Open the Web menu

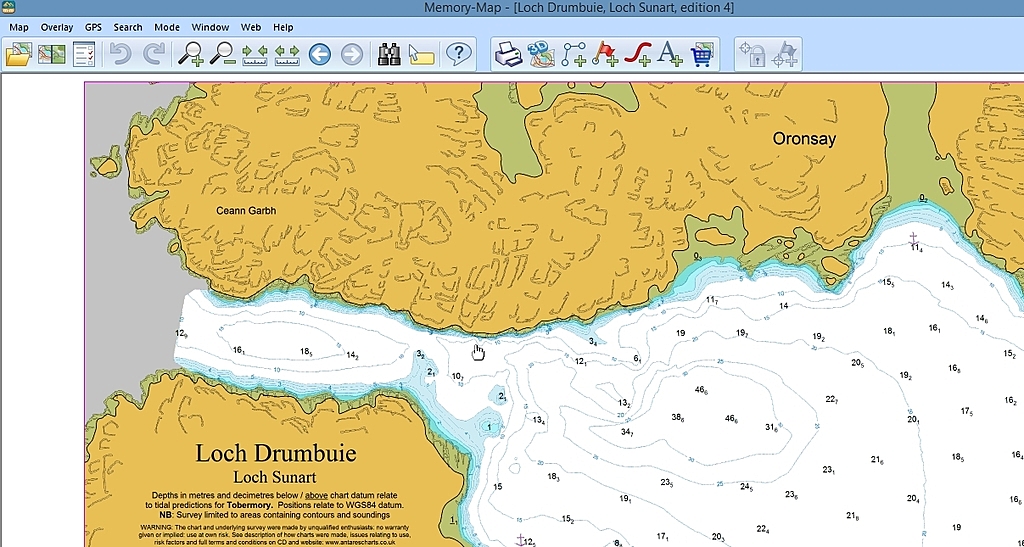click(x=251, y=27)
